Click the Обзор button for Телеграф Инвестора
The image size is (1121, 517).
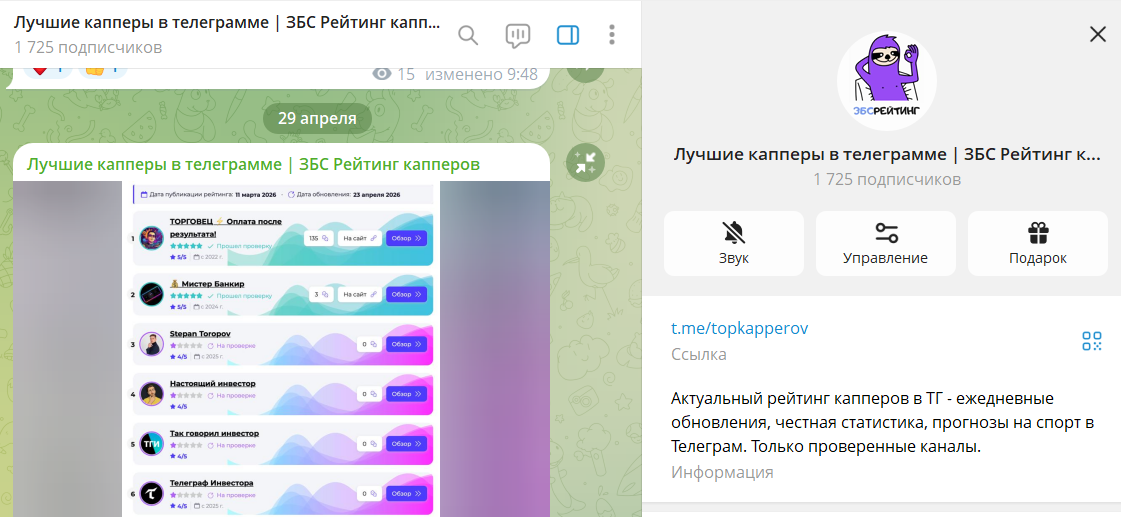[x=406, y=493]
